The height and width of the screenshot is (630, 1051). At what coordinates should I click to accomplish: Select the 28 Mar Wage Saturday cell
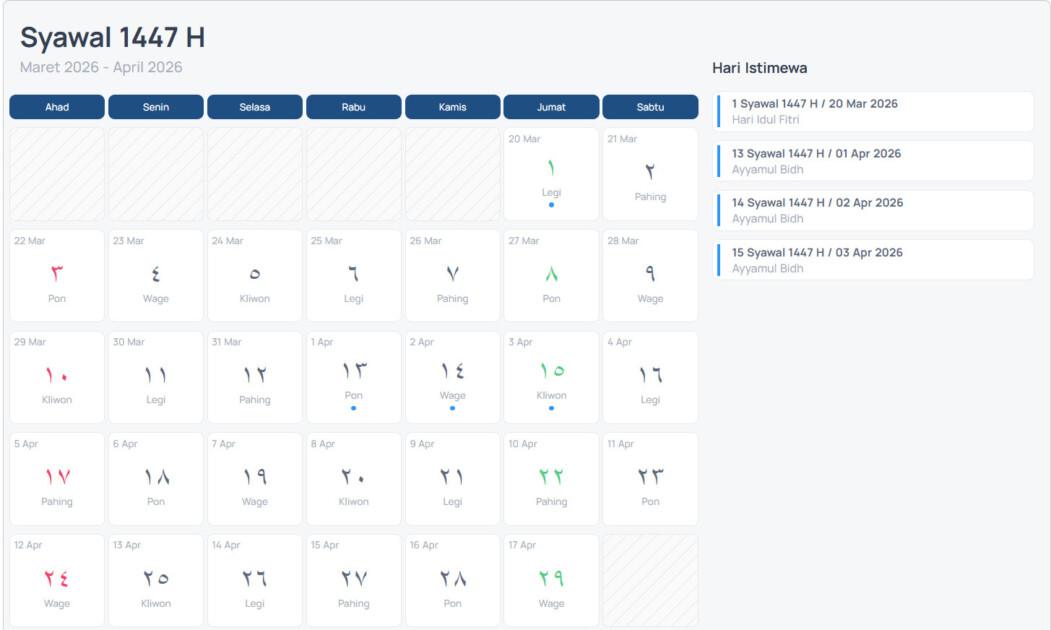click(650, 275)
